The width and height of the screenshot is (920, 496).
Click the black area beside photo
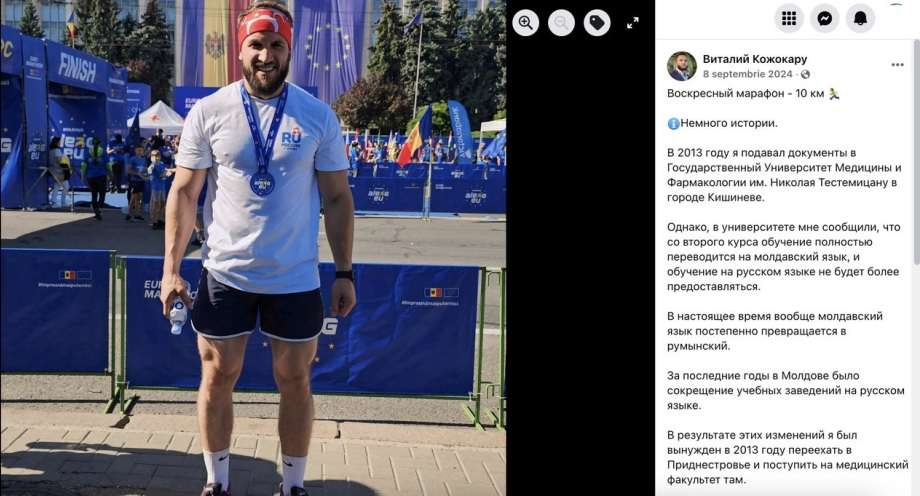pos(580,264)
